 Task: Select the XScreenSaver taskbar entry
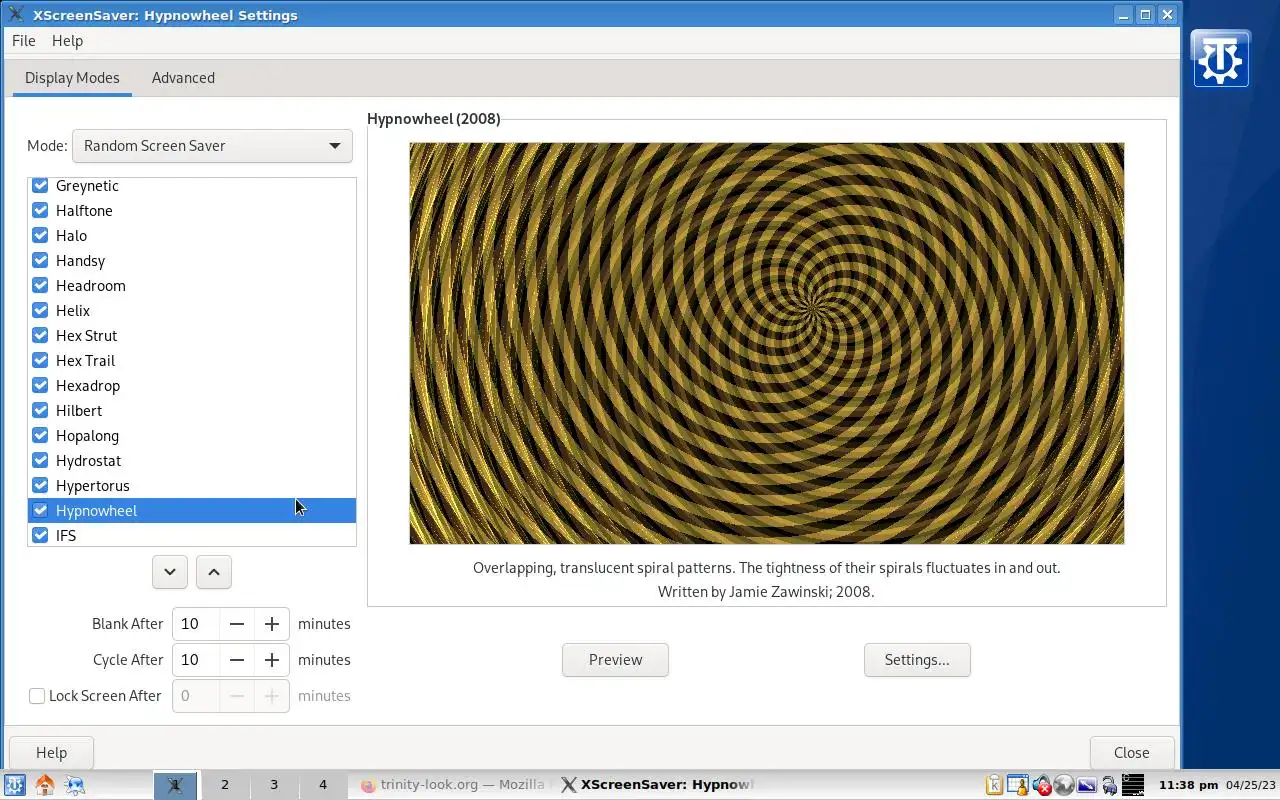657,785
